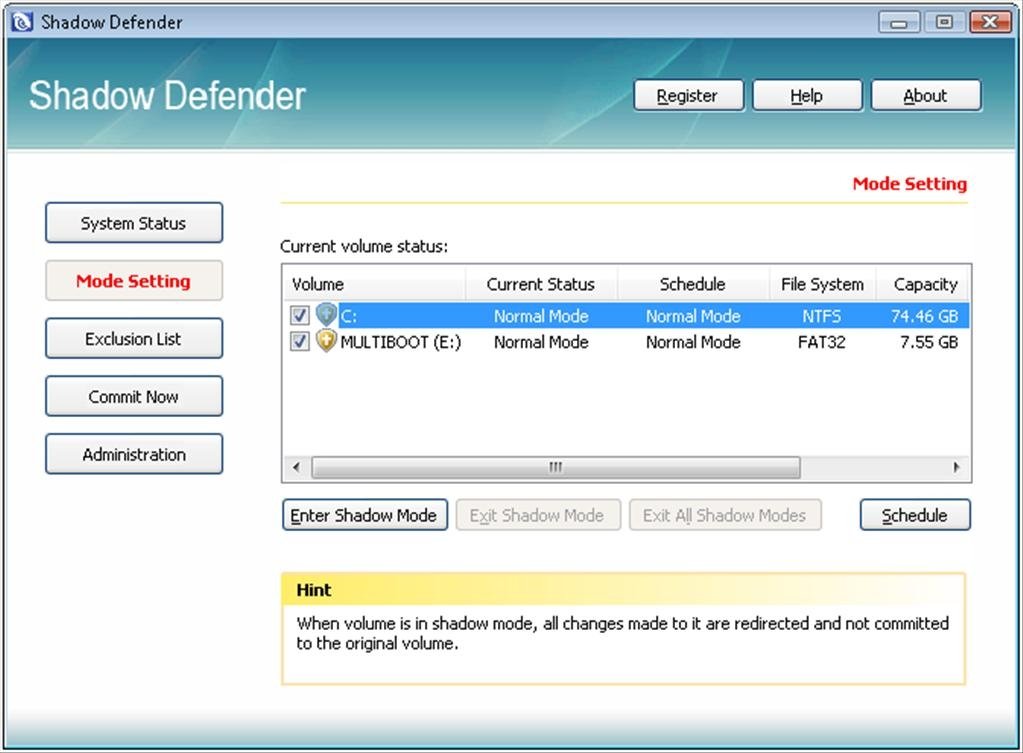Click Enter Shadow Mode button
Screen dimensions: 1023x753
365,515
